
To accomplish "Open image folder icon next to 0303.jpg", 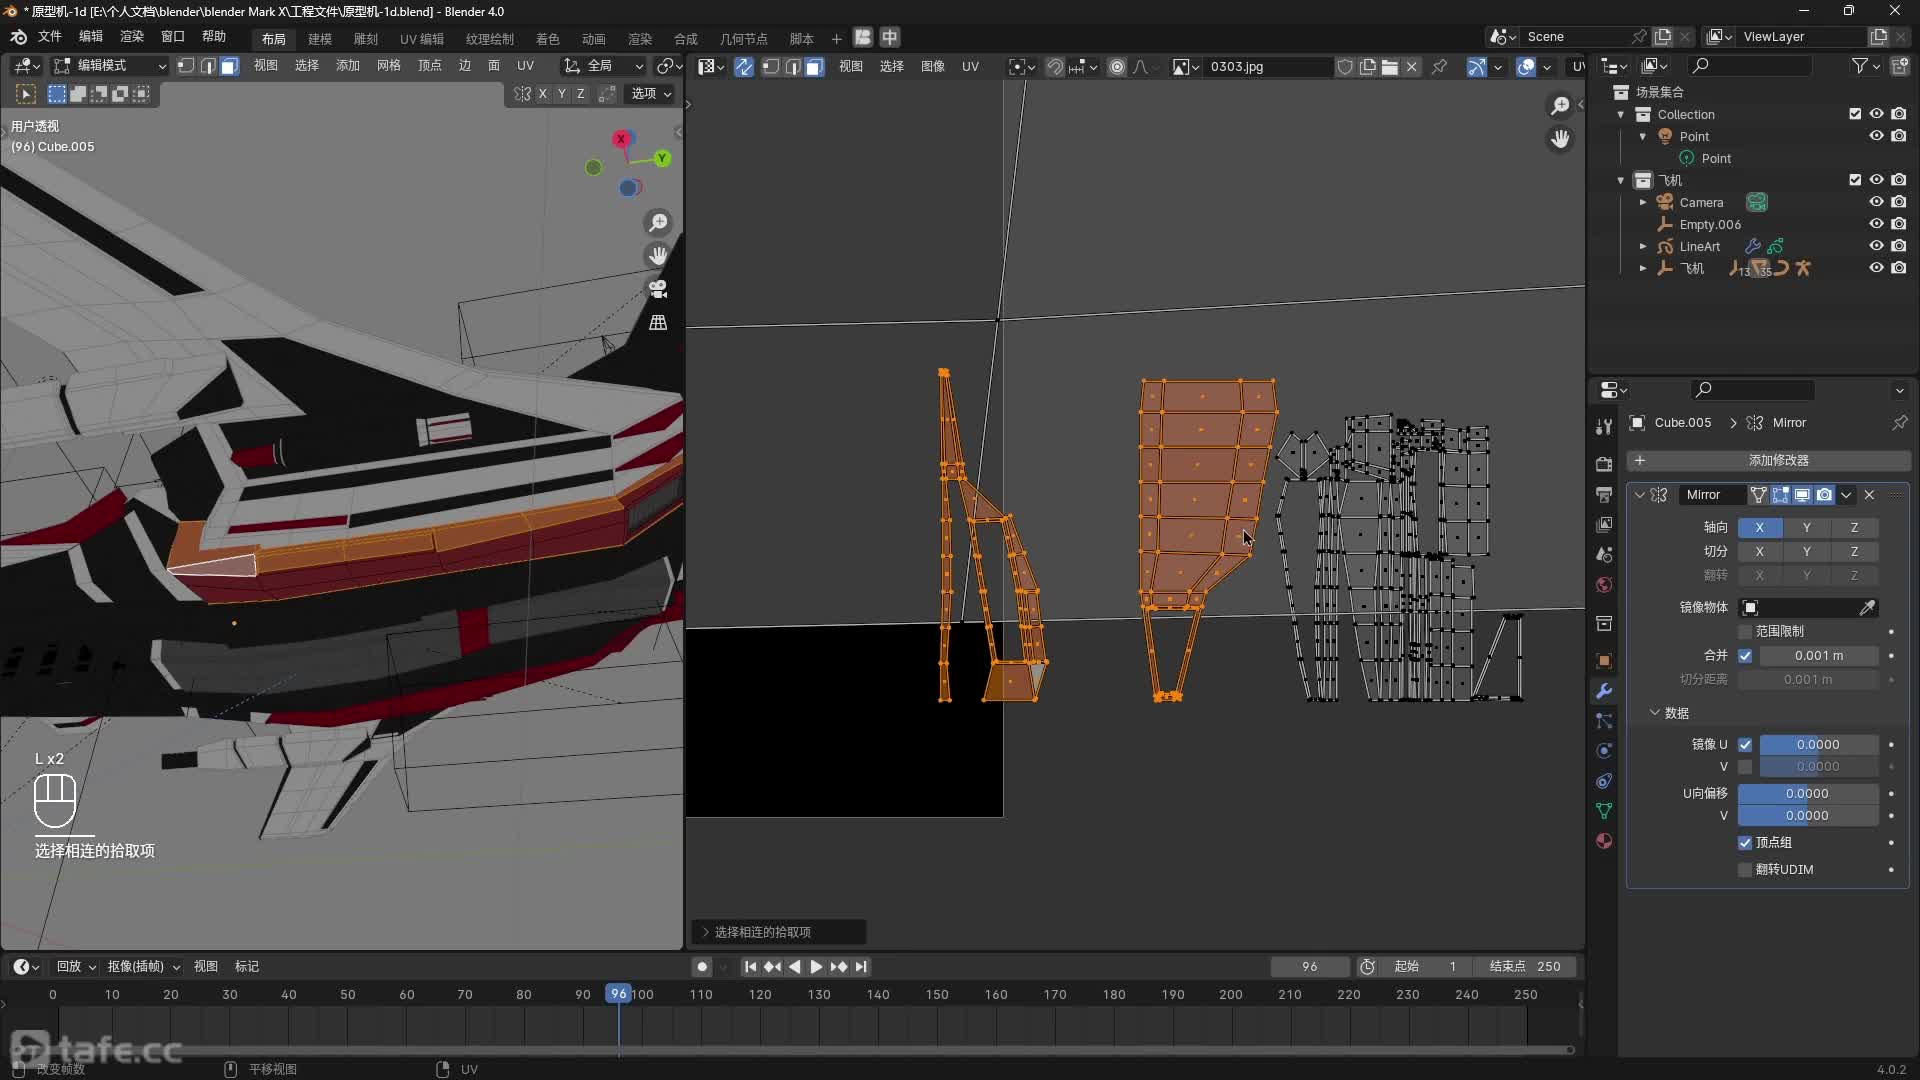I will click(1390, 67).
